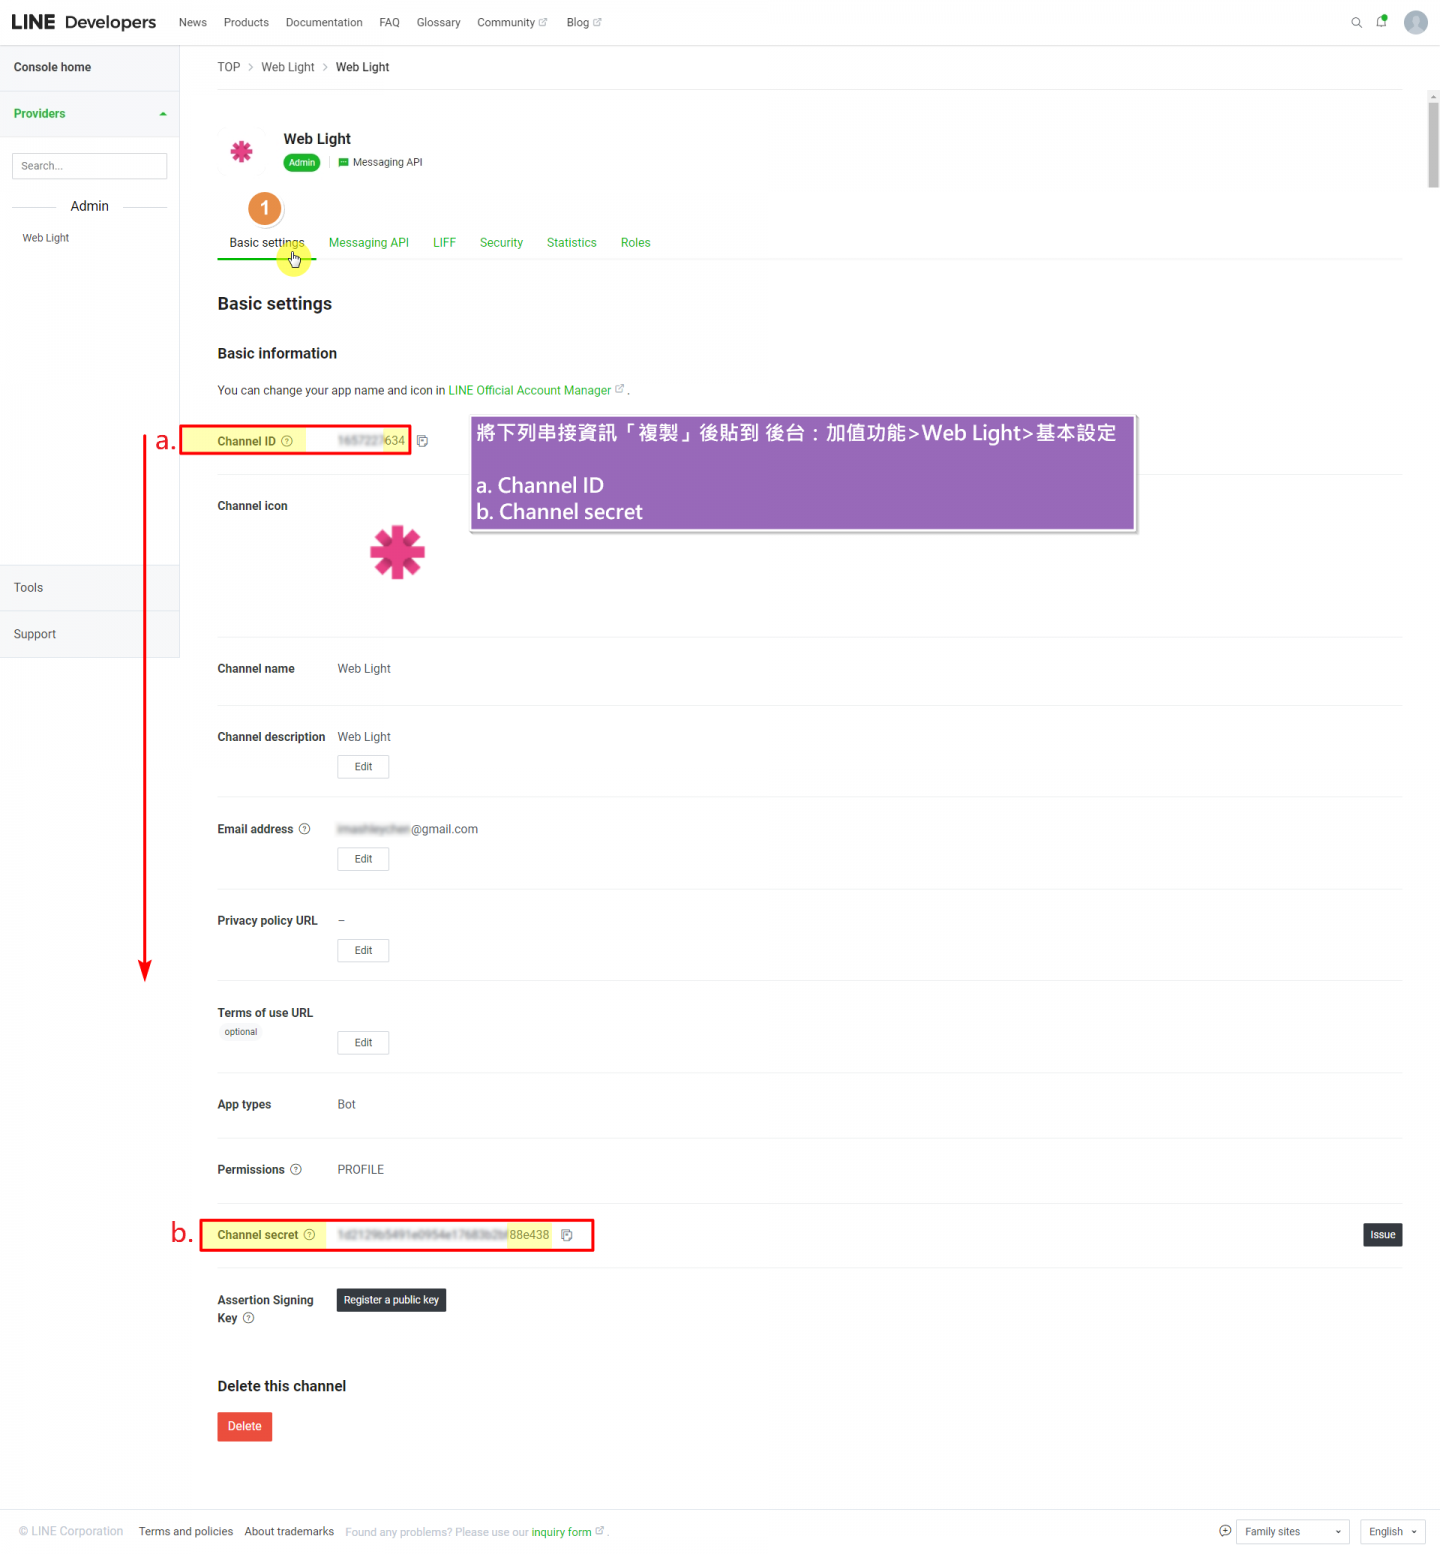The height and width of the screenshot is (1554, 1440).
Task: Select Web Light in the sidebar
Action: 46,238
